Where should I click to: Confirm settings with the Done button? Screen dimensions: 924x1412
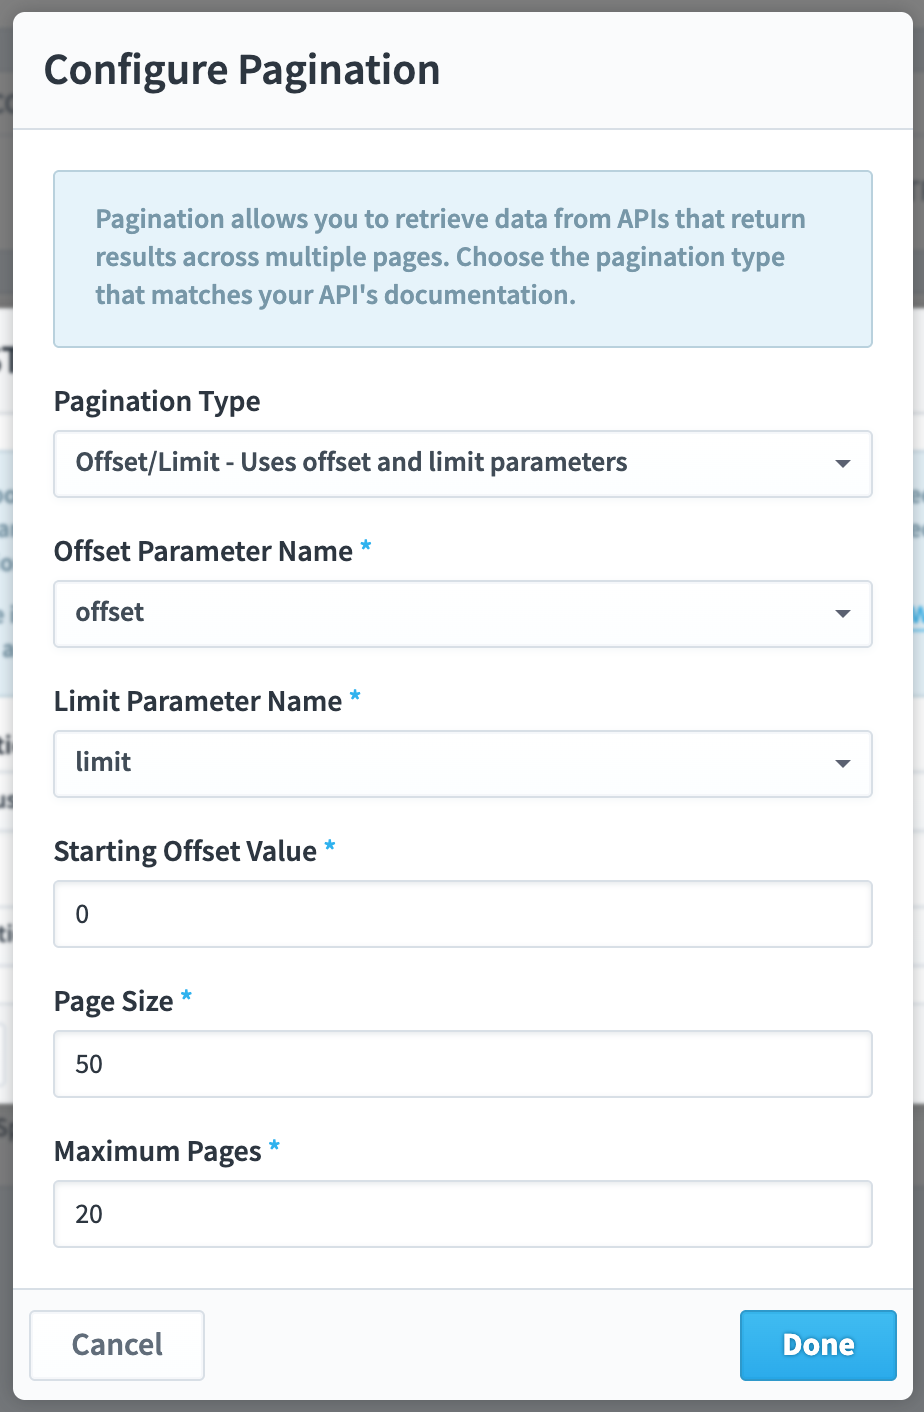coord(818,1345)
